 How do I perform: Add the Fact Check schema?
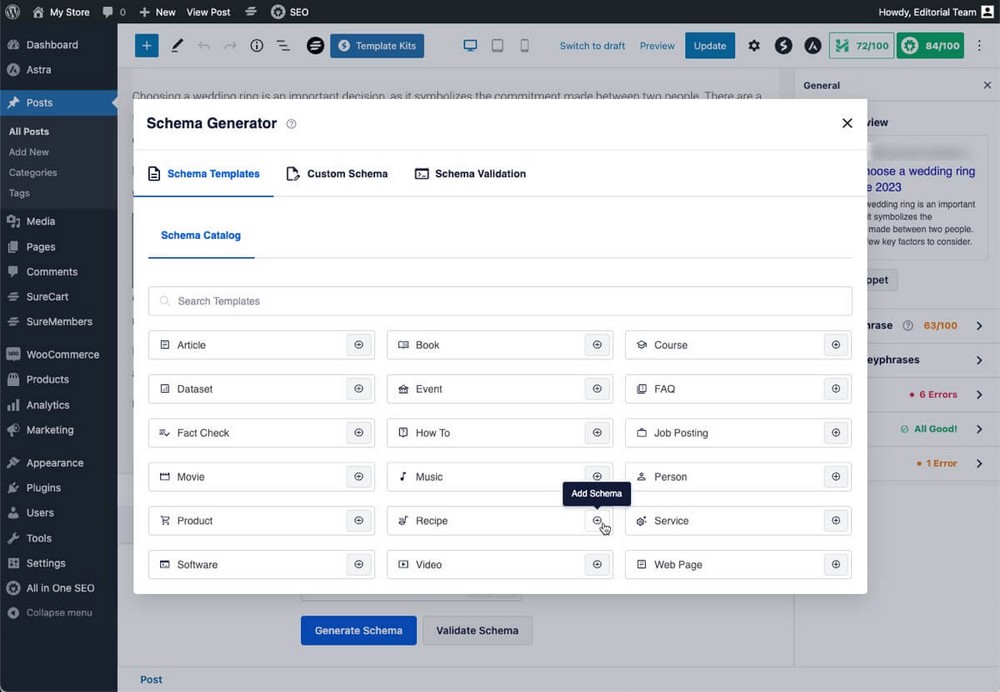pyautogui.click(x=358, y=433)
